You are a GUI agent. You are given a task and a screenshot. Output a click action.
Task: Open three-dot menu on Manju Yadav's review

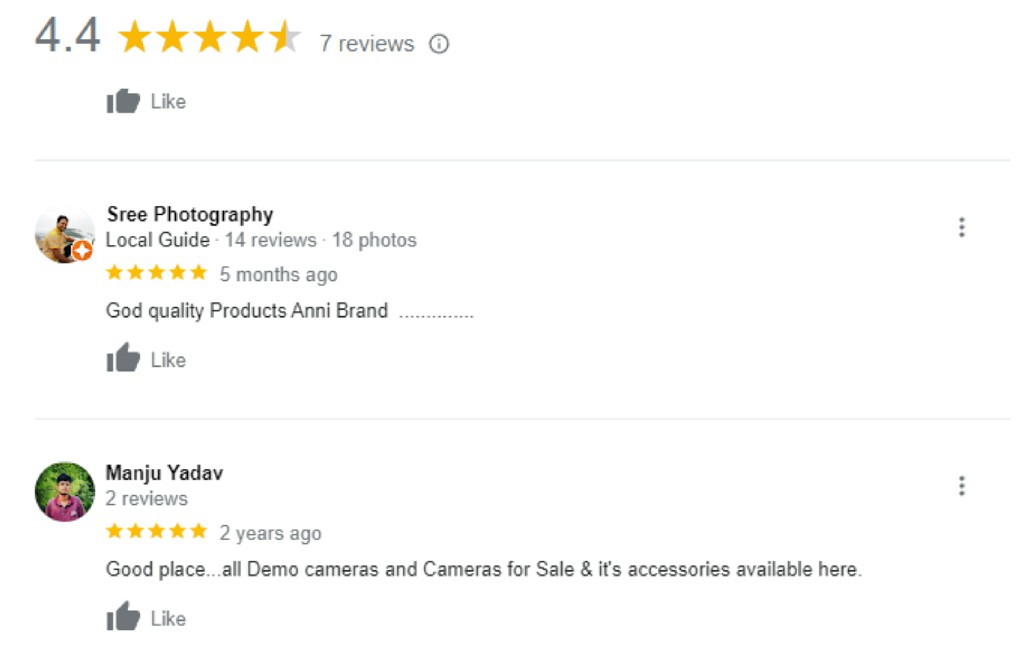pyautogui.click(x=961, y=486)
